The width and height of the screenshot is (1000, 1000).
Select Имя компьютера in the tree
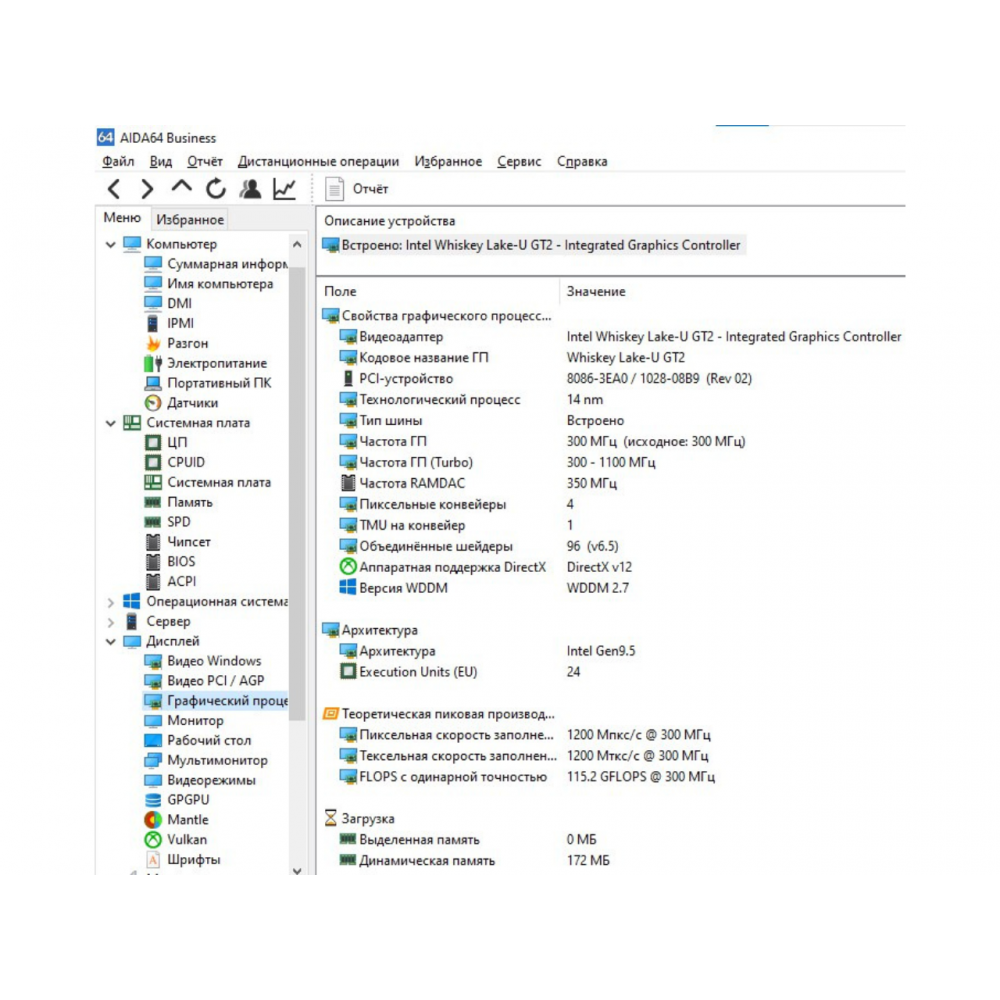209,284
